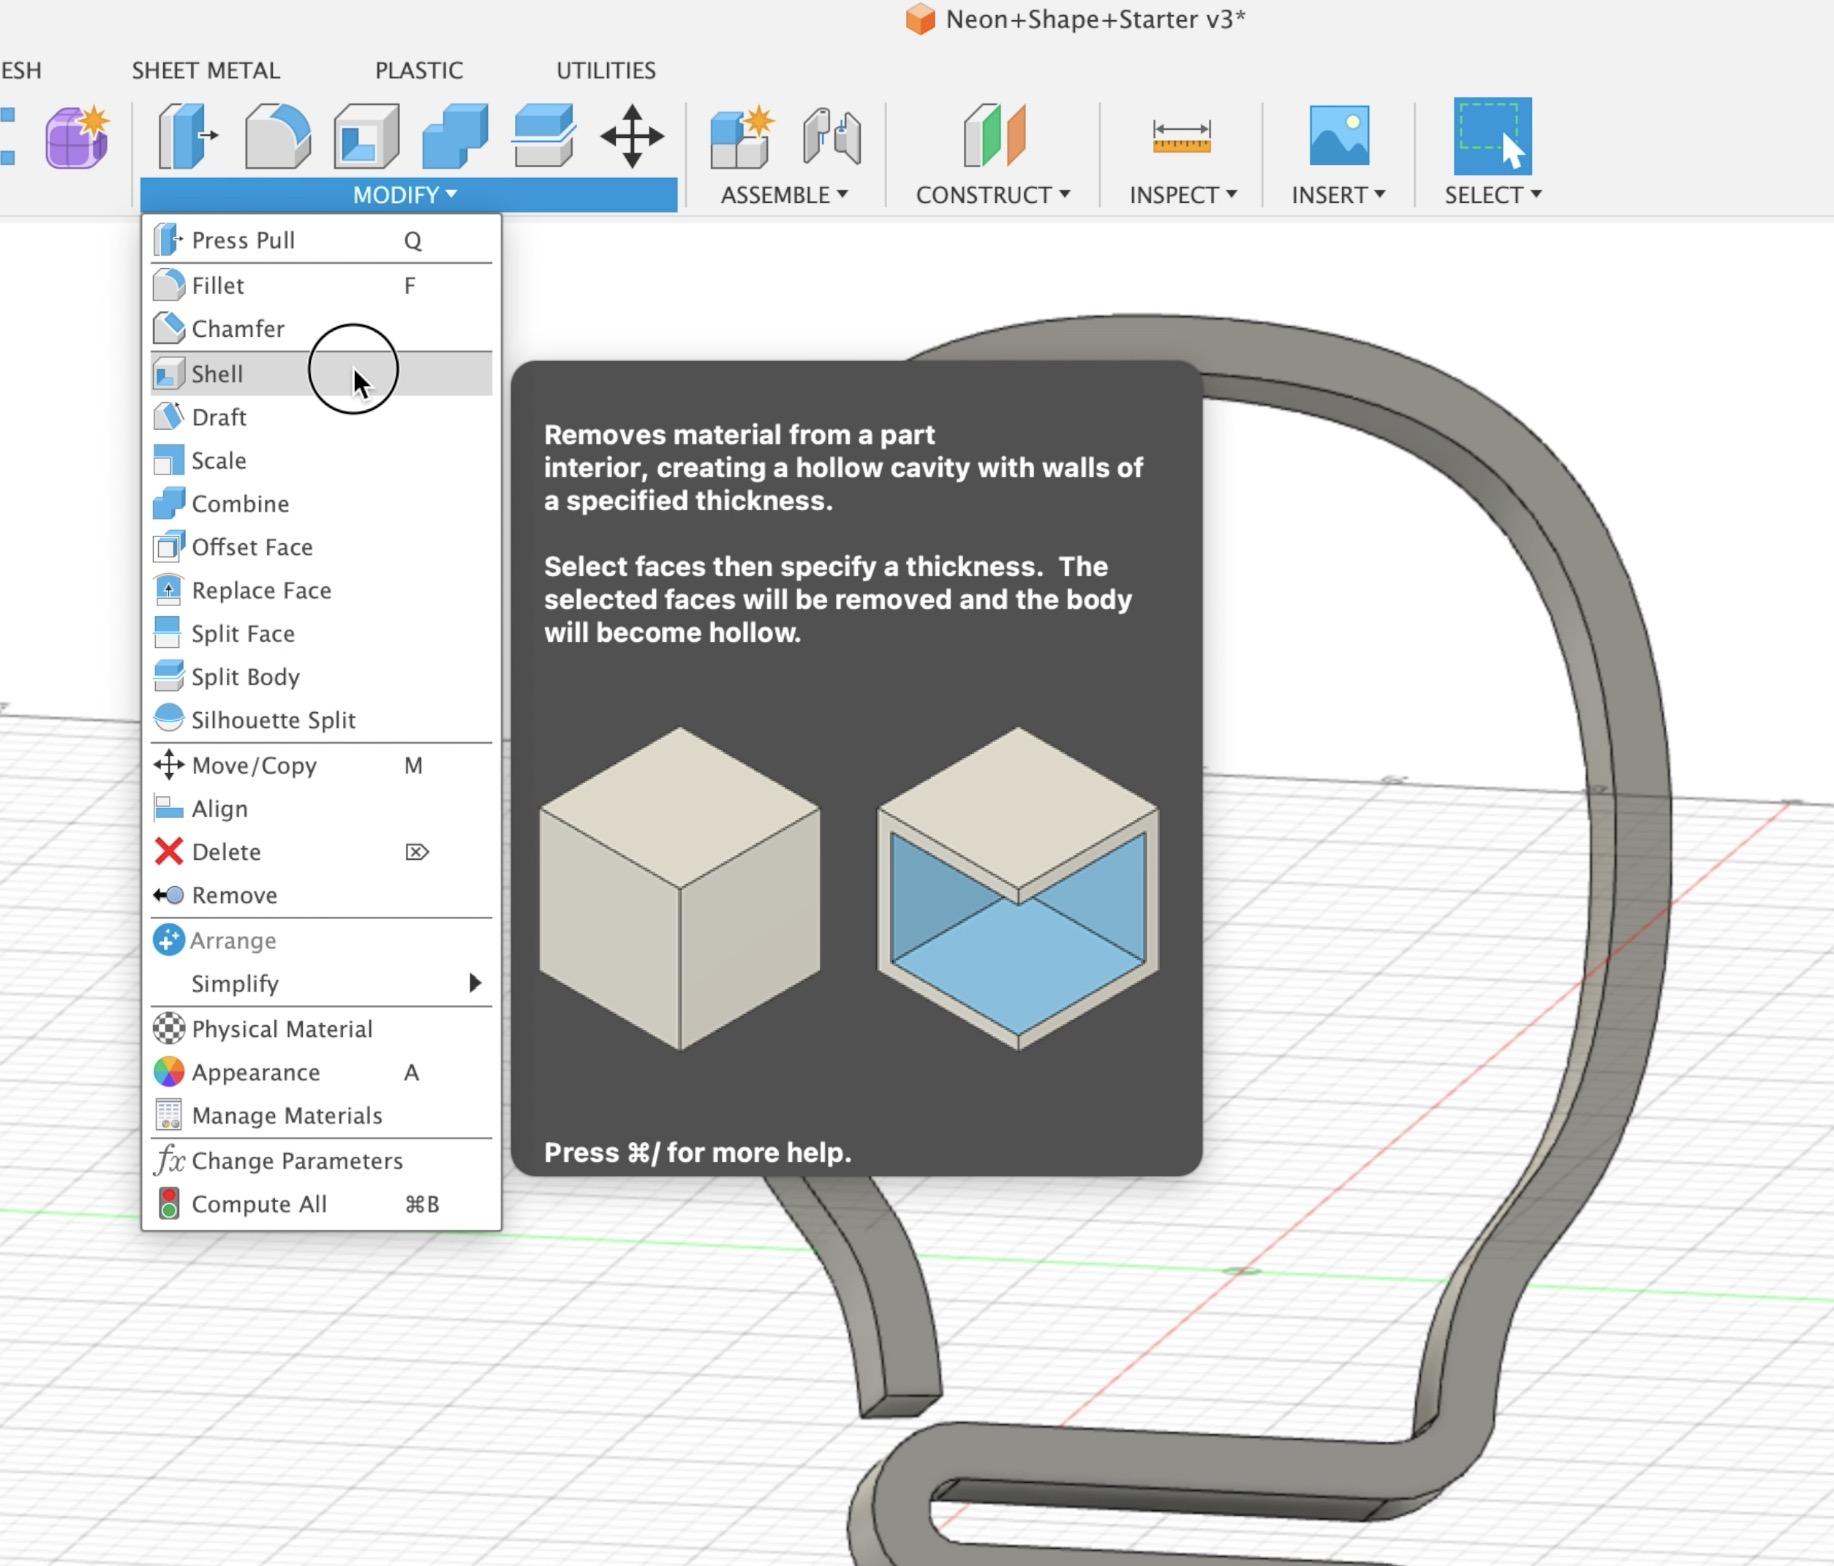The image size is (1834, 1566).
Task: Click the Shell tool icon in the toolbar
Action: [367, 135]
